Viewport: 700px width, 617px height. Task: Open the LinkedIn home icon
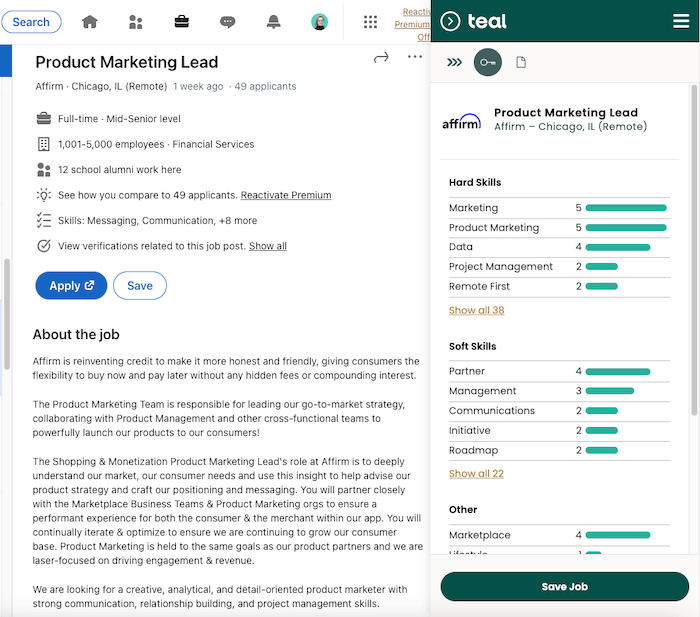(90, 21)
